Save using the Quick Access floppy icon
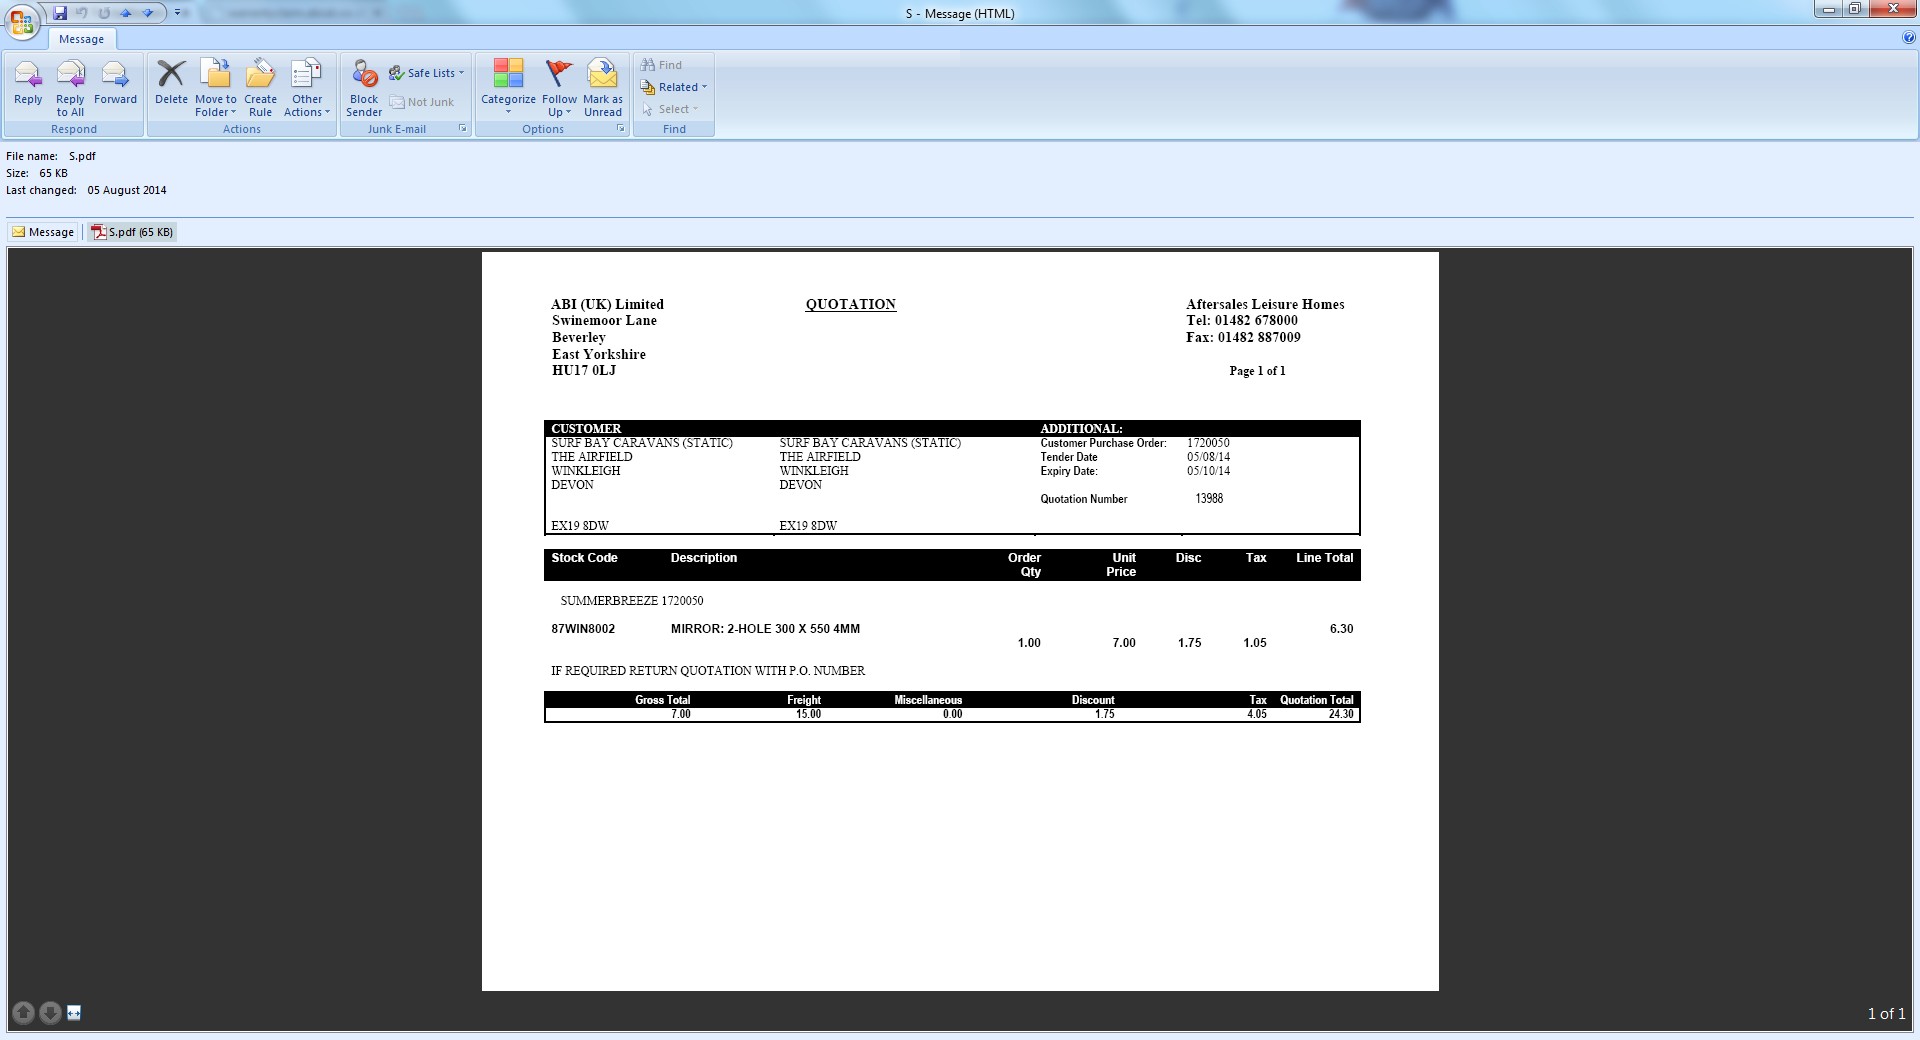Image resolution: width=1920 pixels, height=1040 pixels. point(60,13)
